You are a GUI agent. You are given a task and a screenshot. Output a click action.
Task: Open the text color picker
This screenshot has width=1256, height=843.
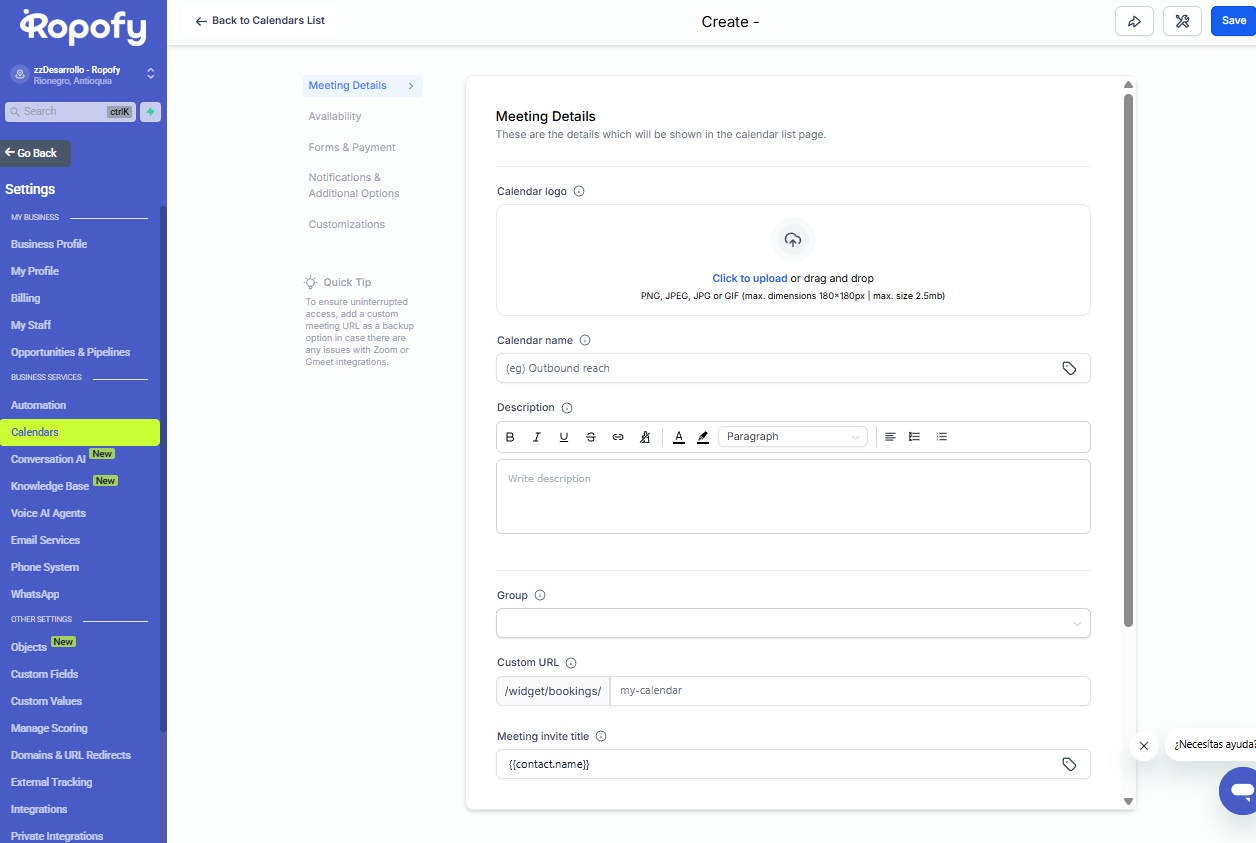pos(678,437)
